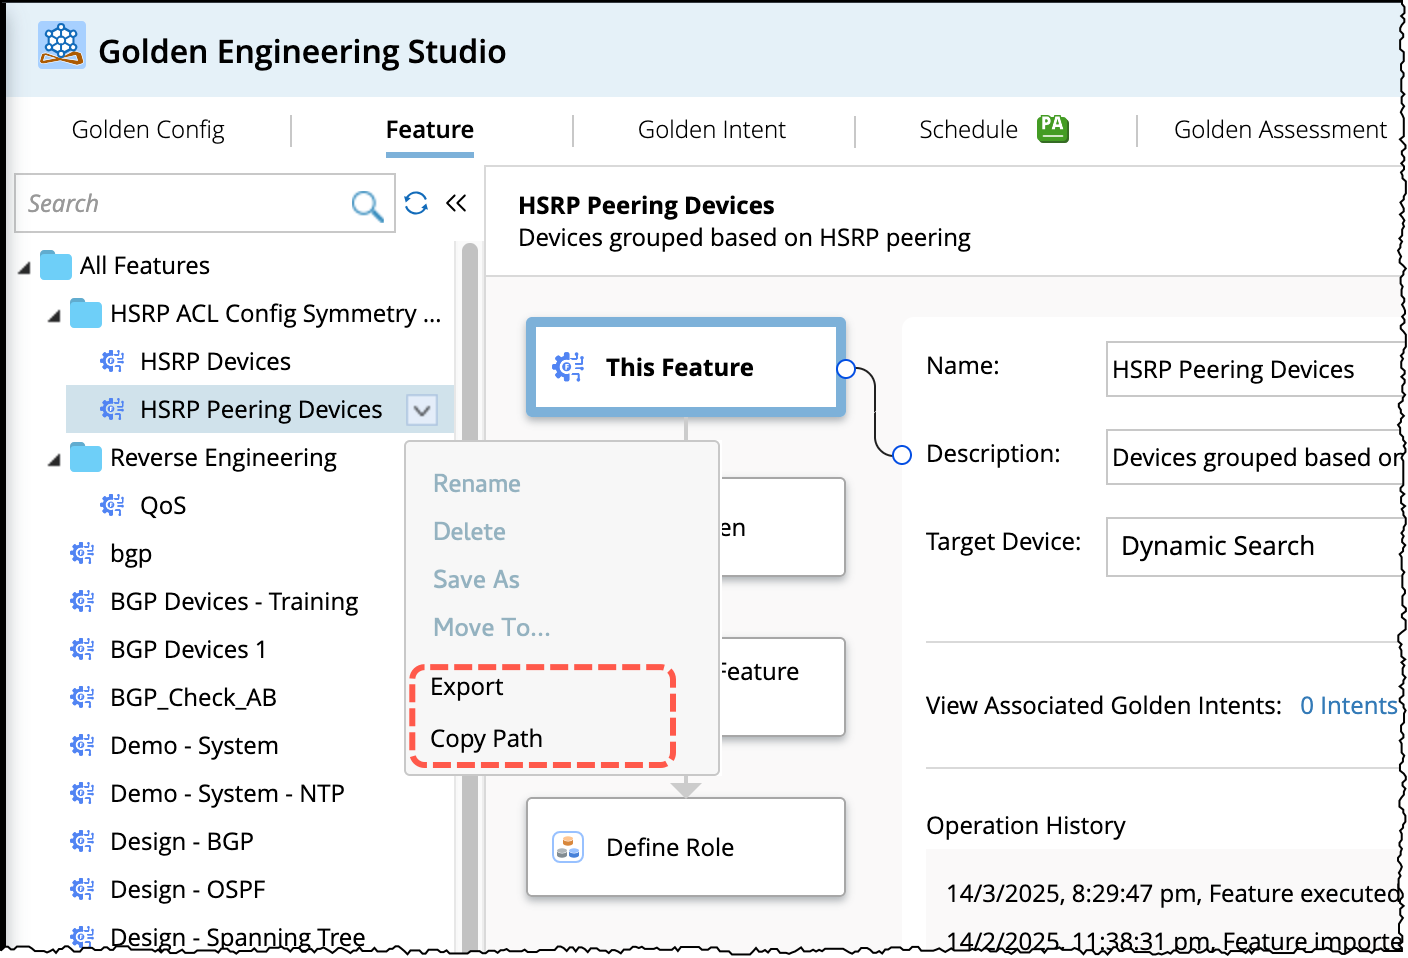Click the feature tree vertical scrollbar
The image size is (1408, 958).
click(x=469, y=600)
